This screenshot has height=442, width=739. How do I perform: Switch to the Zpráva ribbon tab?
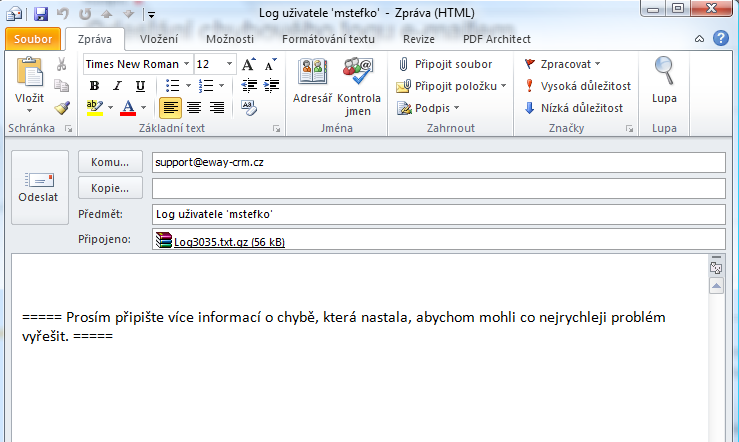(x=95, y=39)
